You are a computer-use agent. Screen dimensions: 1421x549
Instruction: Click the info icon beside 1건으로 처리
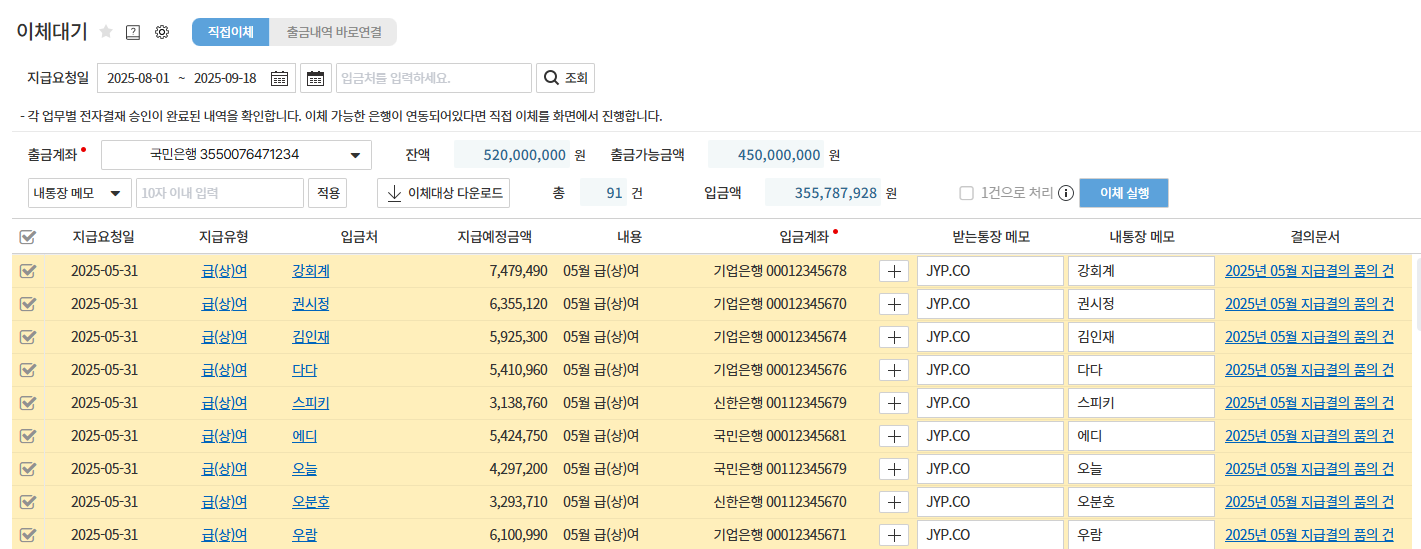(1066, 193)
